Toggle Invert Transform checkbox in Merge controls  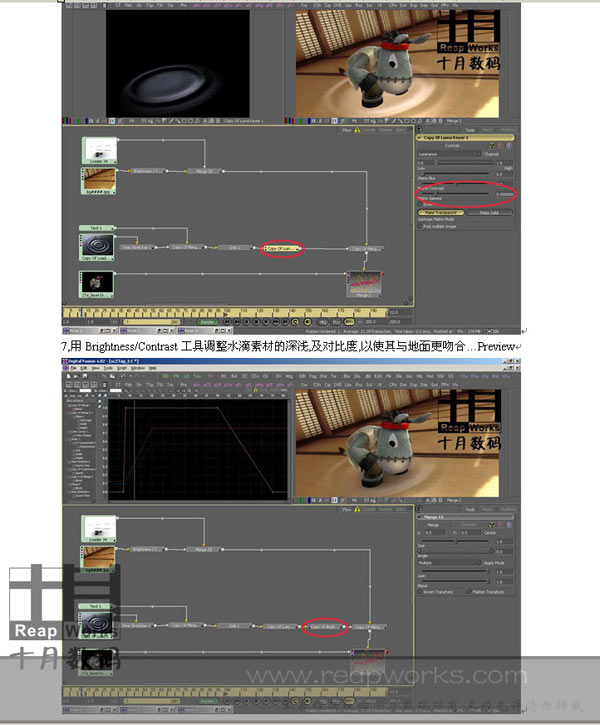pyautogui.click(x=421, y=593)
